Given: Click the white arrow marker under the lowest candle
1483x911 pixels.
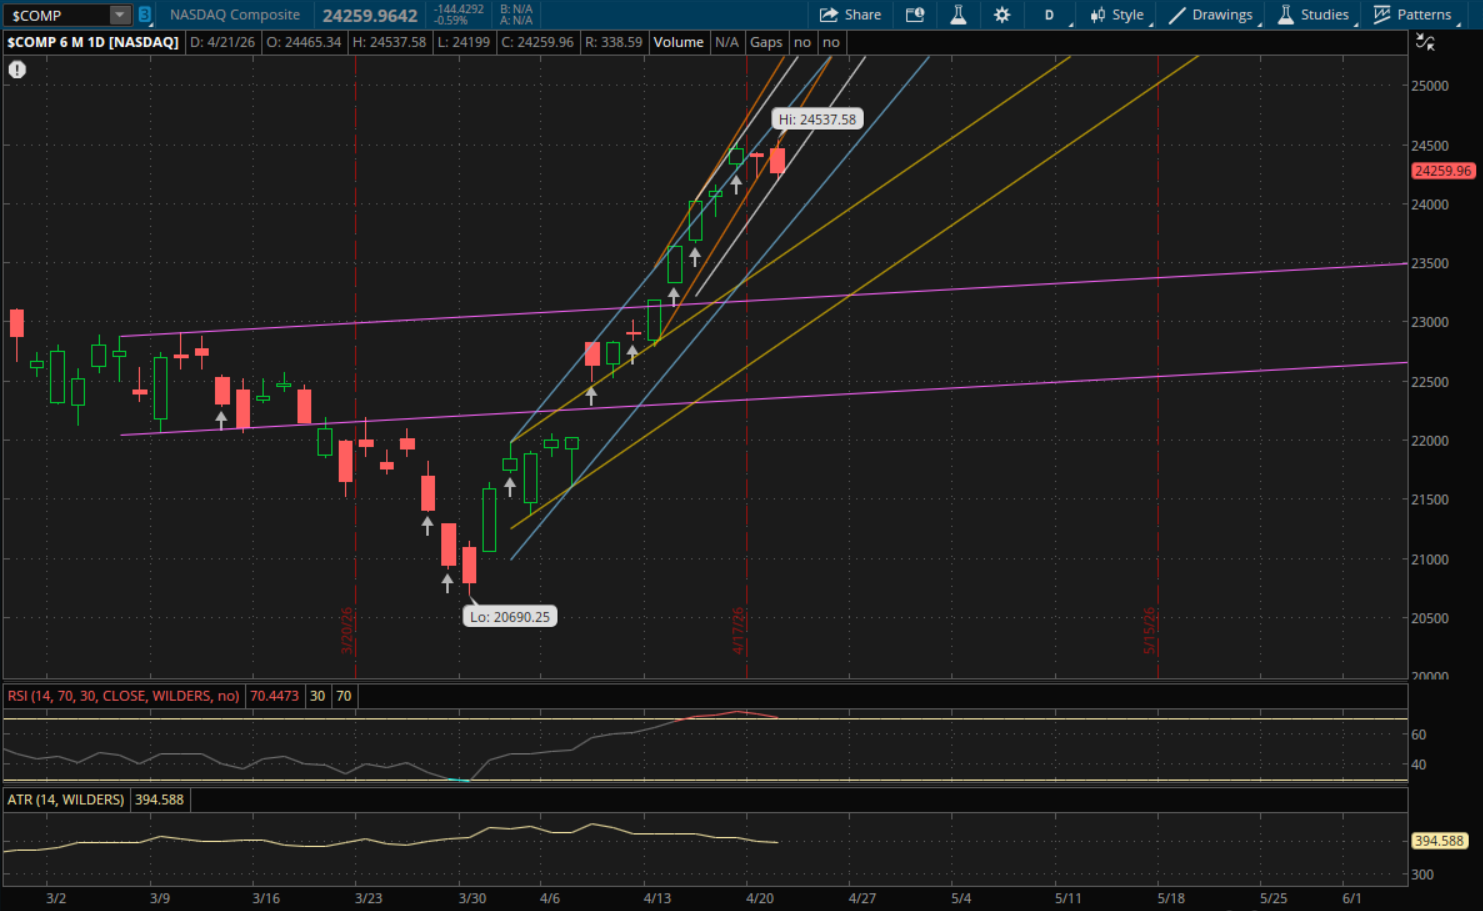Looking at the screenshot, I should coord(447,583).
